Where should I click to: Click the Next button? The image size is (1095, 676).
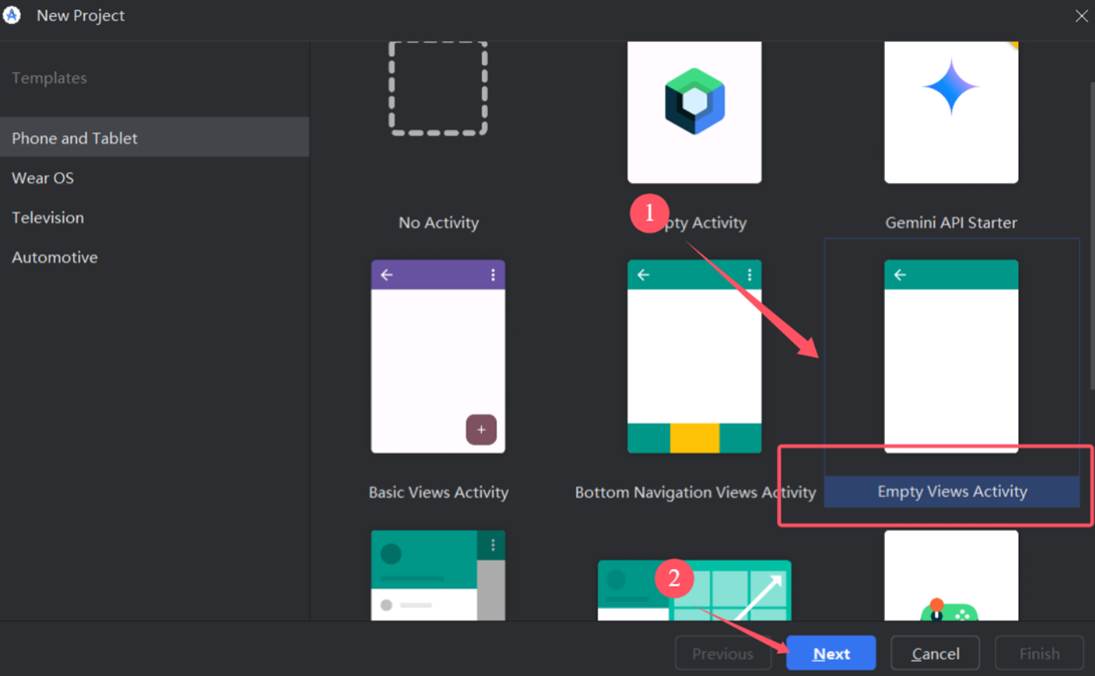coord(831,653)
